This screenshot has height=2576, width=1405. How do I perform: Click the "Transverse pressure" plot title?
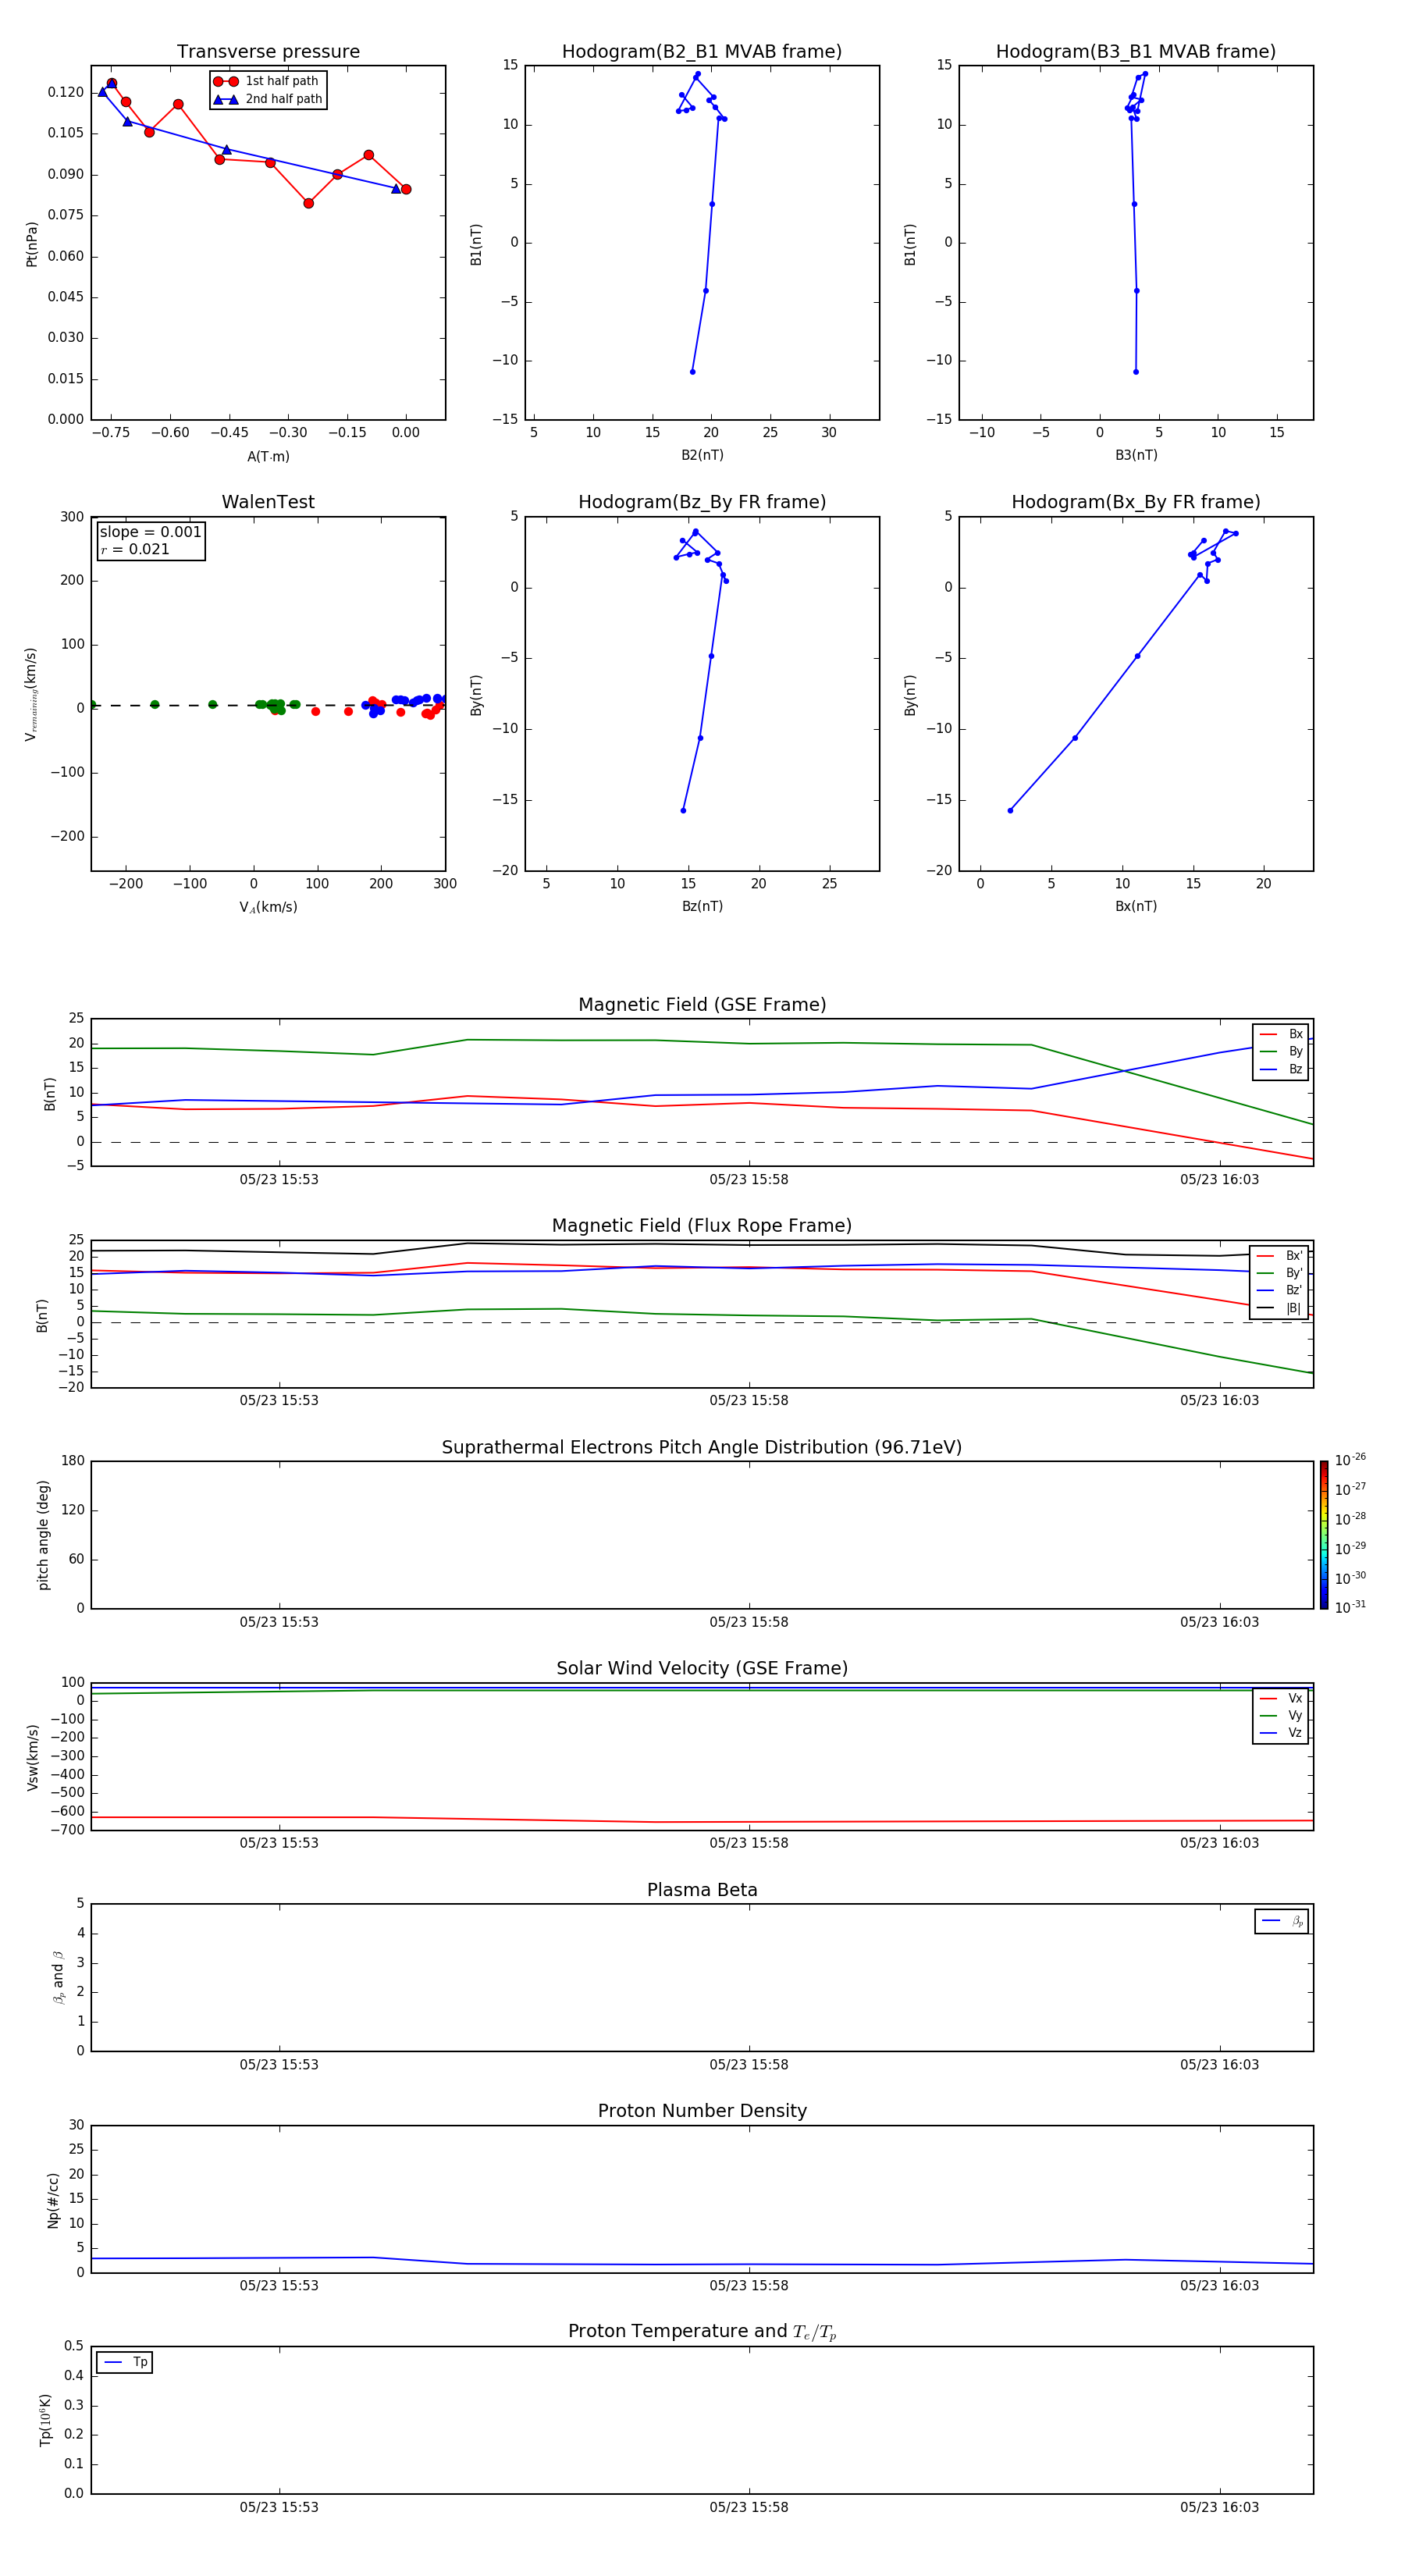coord(268,52)
